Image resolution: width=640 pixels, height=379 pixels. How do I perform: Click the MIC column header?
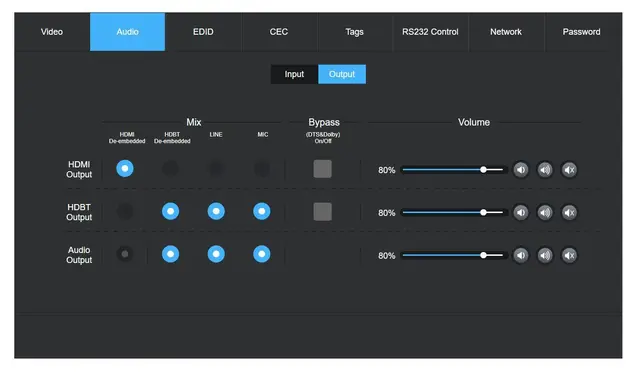click(x=263, y=134)
